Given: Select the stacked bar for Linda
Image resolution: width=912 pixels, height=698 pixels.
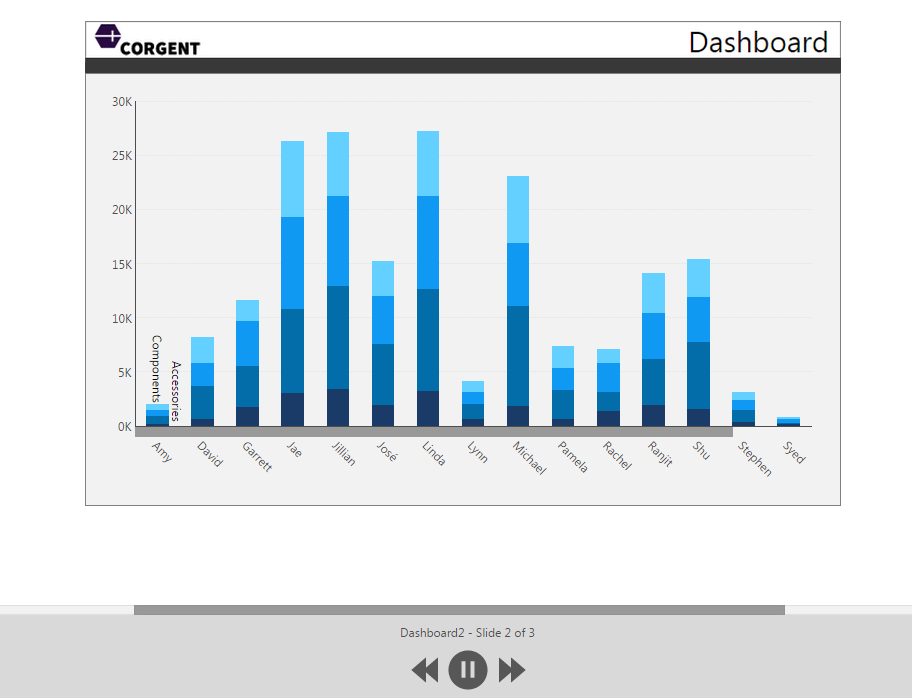Looking at the screenshot, I should pyautogui.click(x=428, y=279).
